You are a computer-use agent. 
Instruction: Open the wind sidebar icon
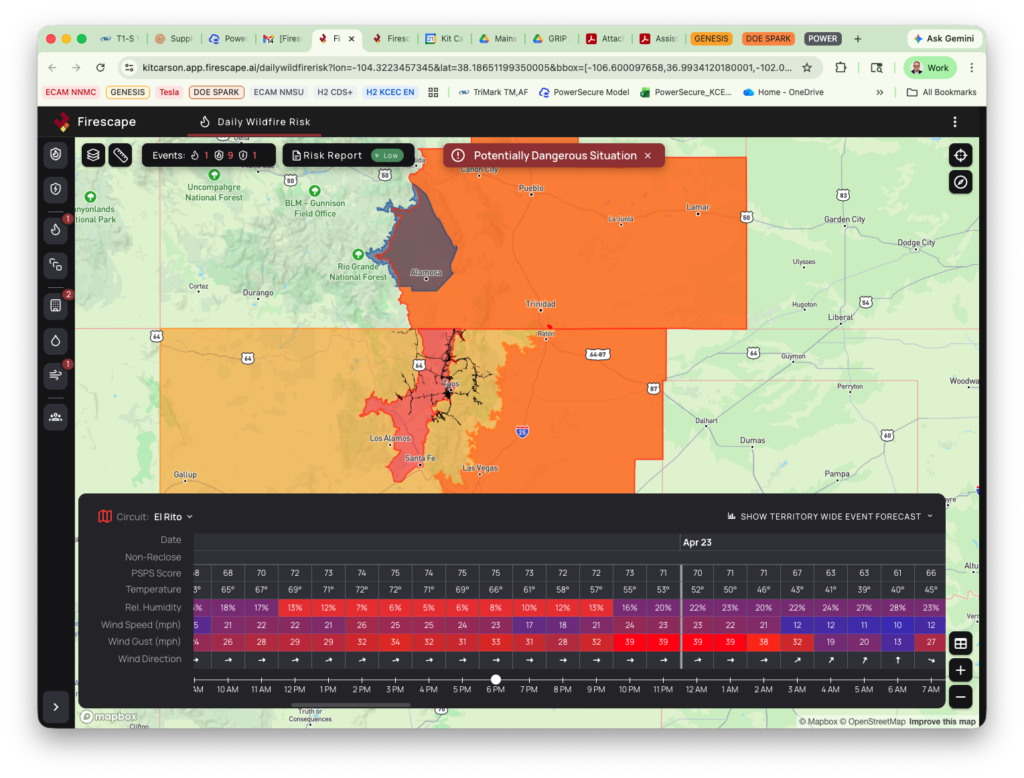[x=55, y=375]
